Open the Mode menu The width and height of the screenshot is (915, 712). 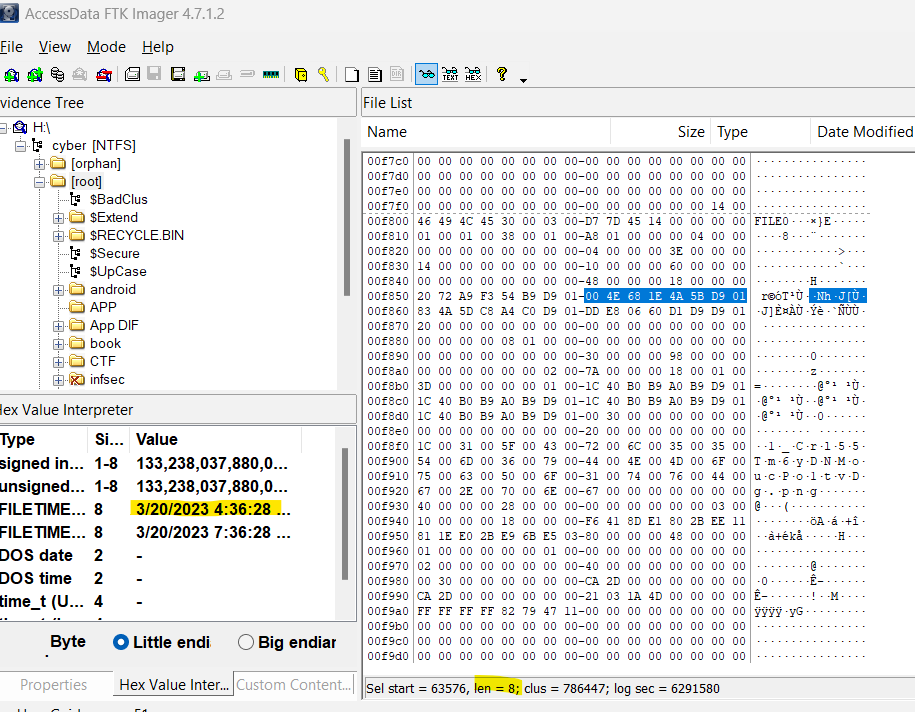106,47
